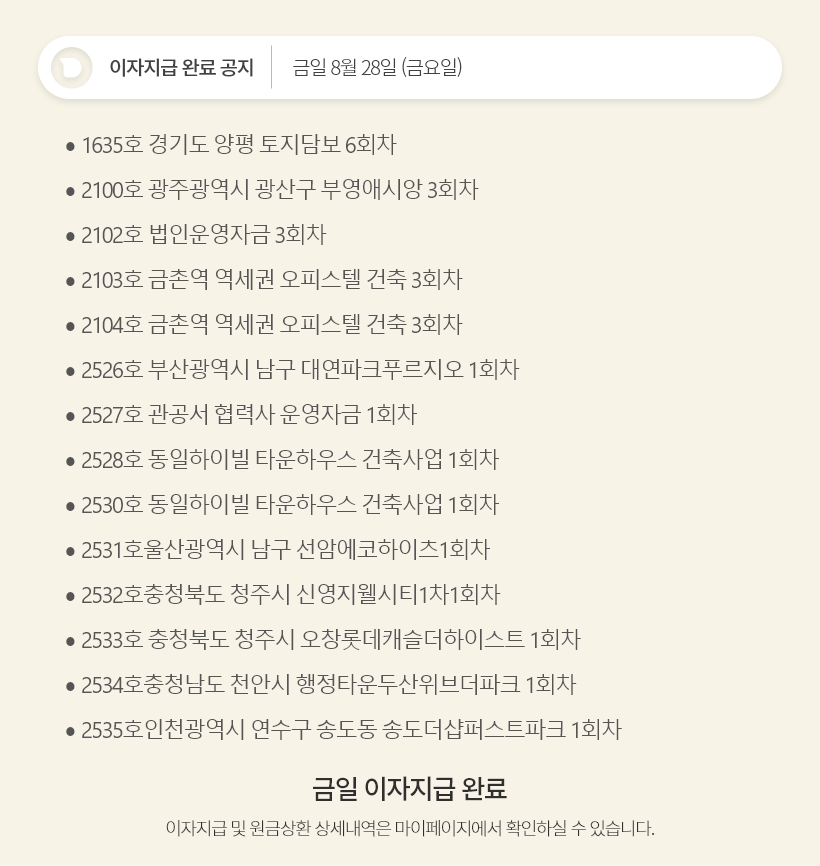Viewport: 820px width, 866px height.
Task: Select the 1635호 경기도 양평 토지담보 item
Action: click(x=239, y=145)
